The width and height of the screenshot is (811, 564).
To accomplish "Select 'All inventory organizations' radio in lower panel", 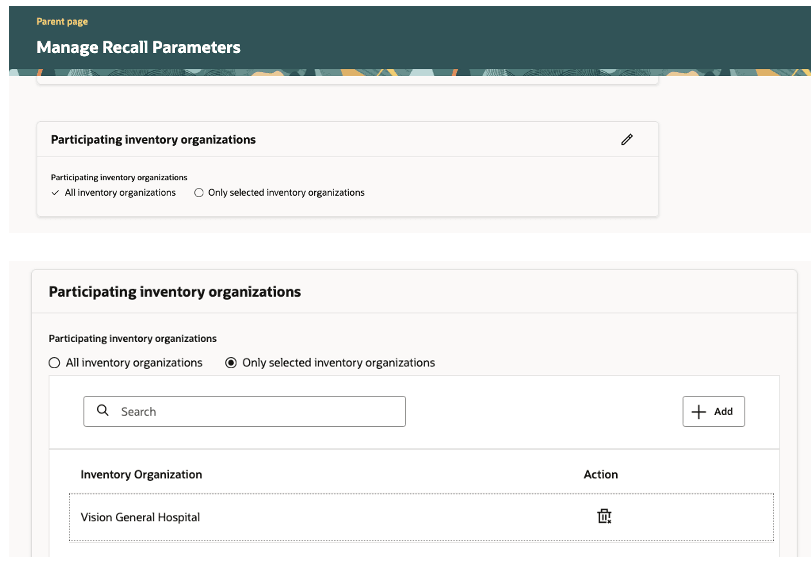I will 54,363.
